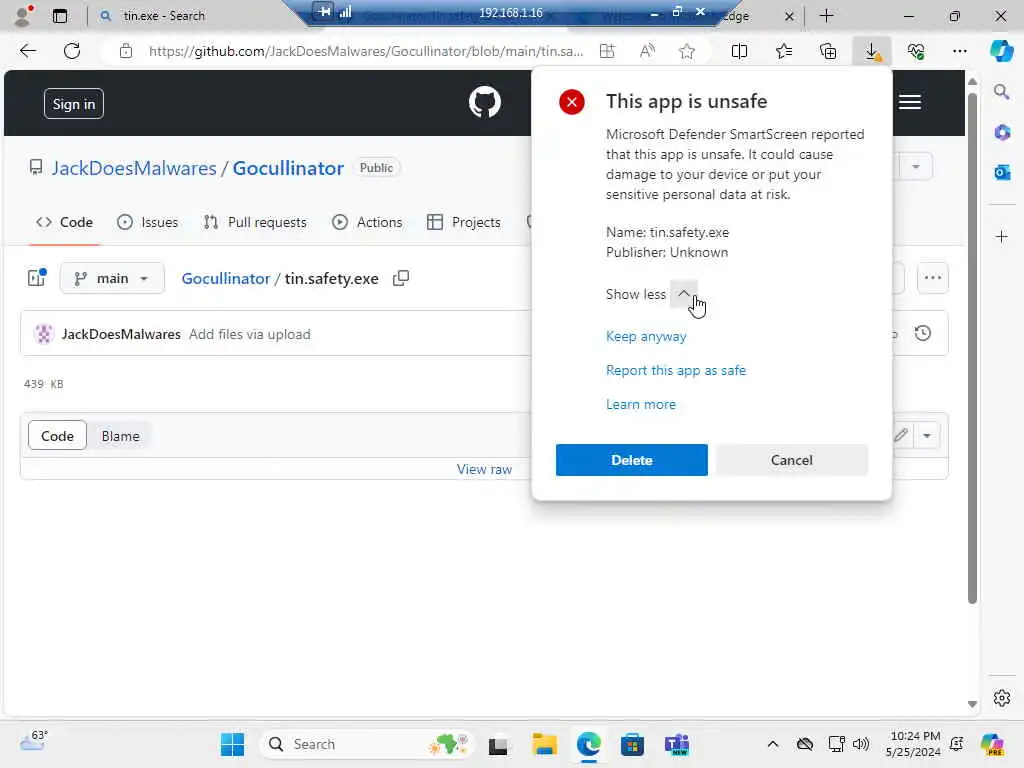Open the tab actions menu icon
Viewport: 1024px width, 768px height.
(x=59, y=16)
